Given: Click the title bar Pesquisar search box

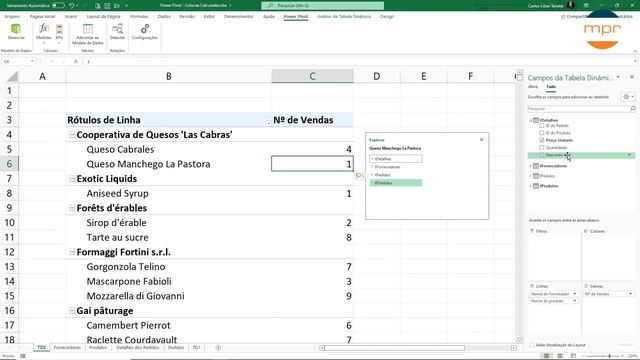Looking at the screenshot, I should tap(322, 6).
